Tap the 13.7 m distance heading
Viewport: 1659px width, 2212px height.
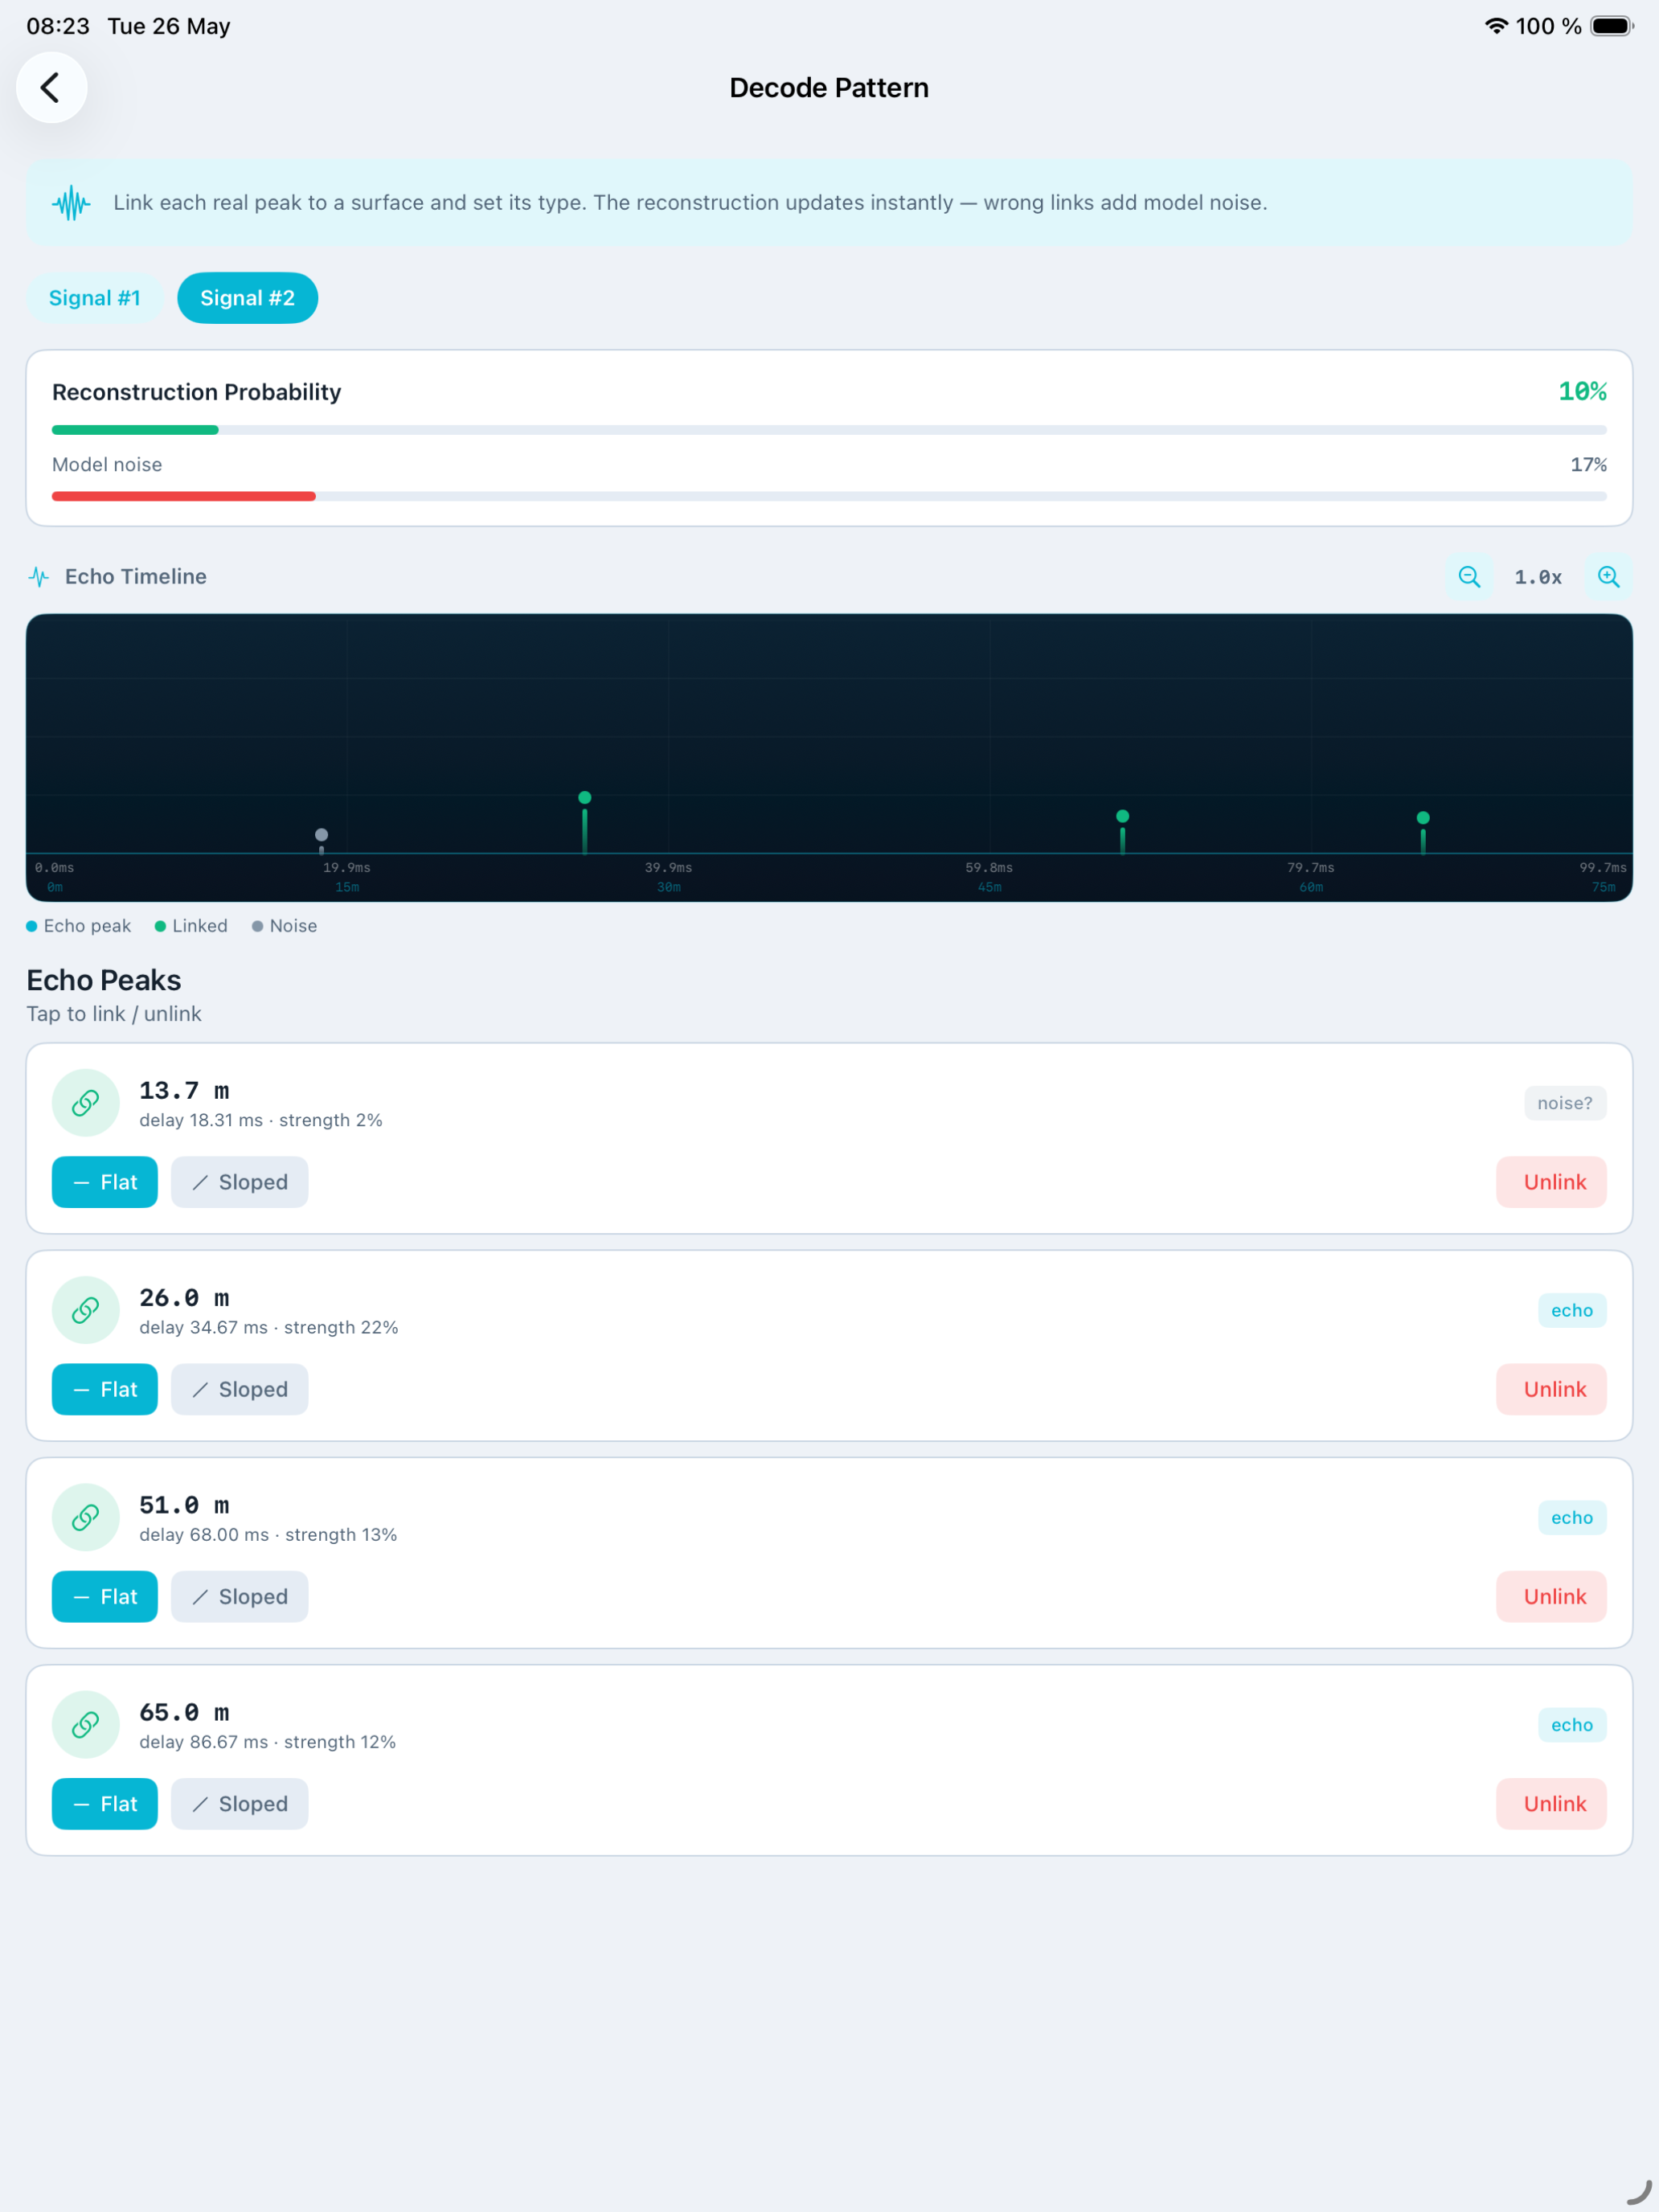pos(184,1091)
